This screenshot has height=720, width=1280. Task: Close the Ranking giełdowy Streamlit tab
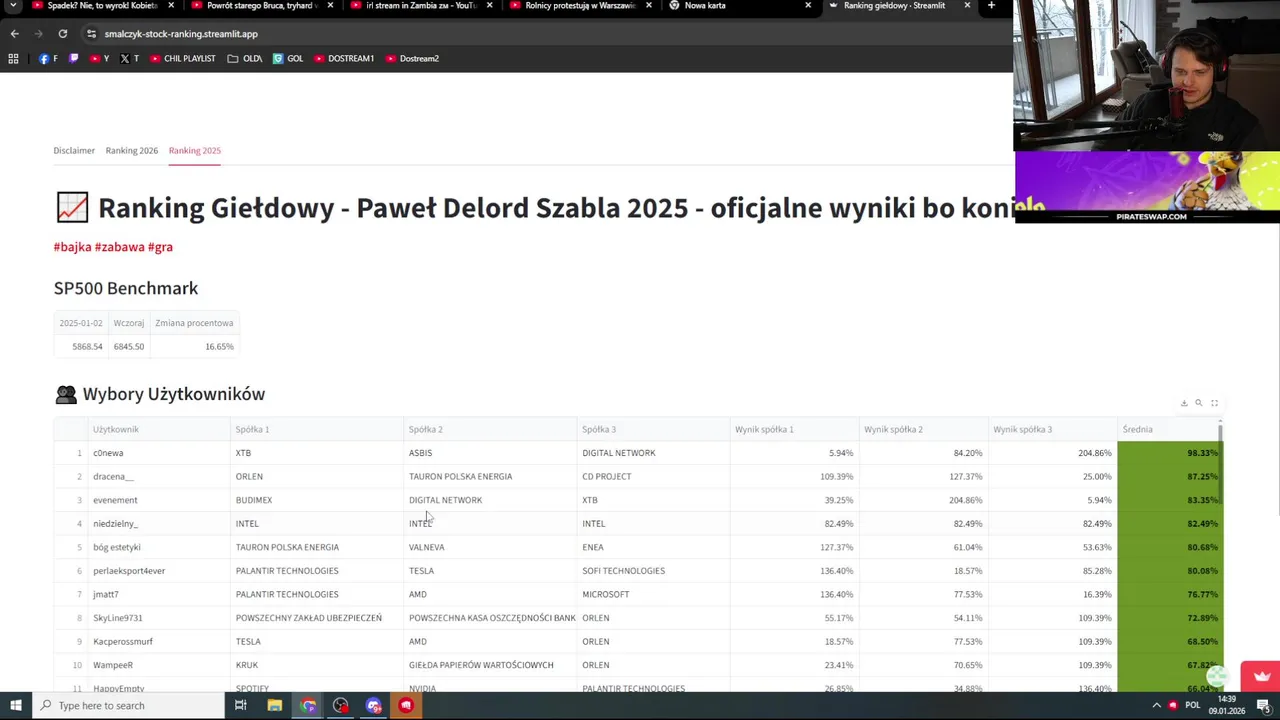pos(967,6)
